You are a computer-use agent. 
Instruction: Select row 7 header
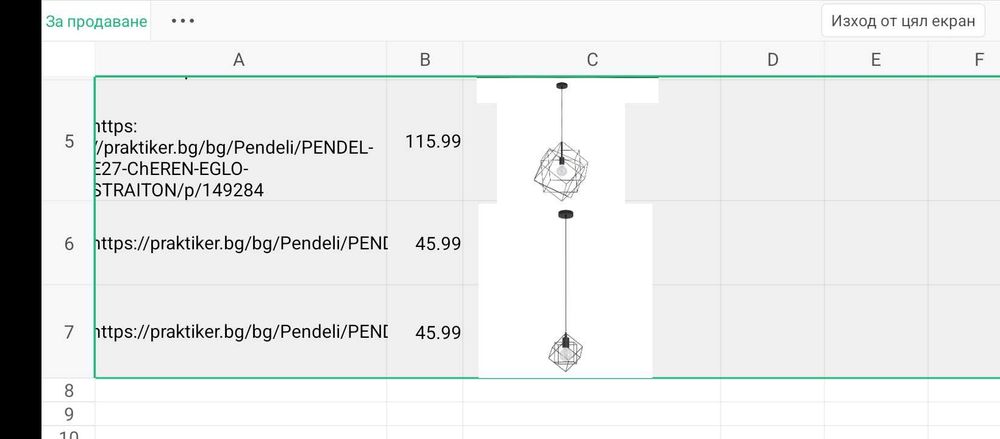pos(69,332)
